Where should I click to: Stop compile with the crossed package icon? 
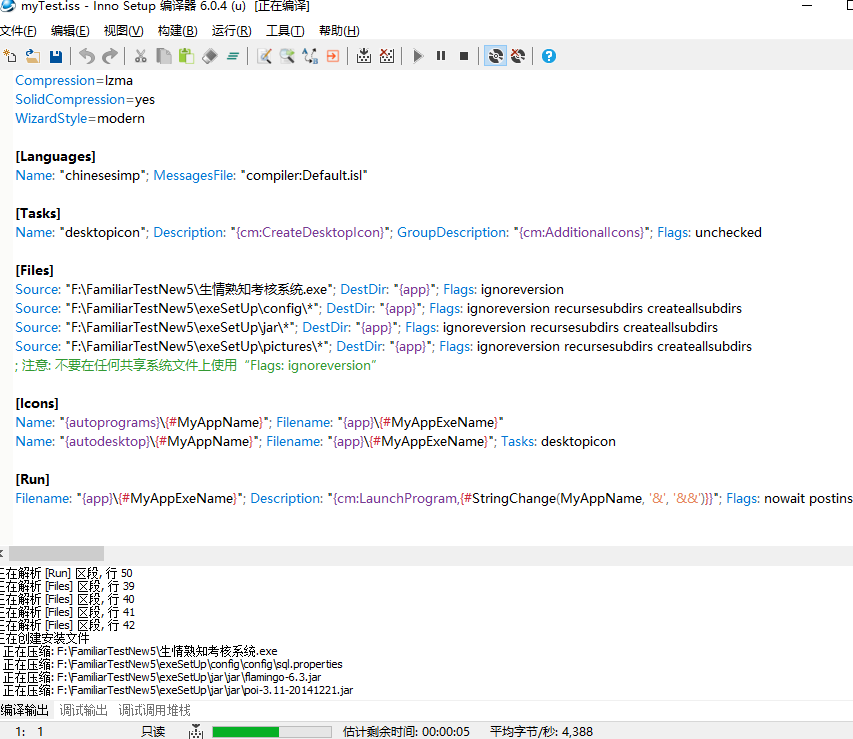pos(388,56)
